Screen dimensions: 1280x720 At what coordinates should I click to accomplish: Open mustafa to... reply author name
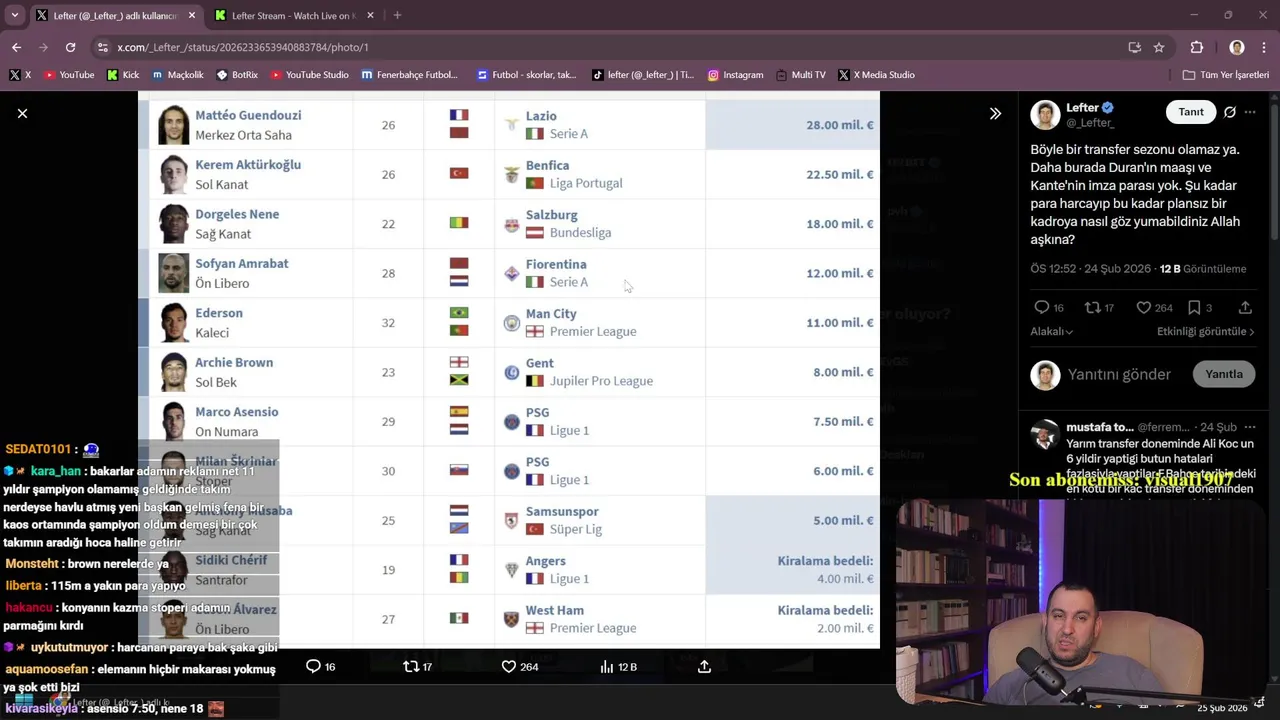[x=1099, y=428]
